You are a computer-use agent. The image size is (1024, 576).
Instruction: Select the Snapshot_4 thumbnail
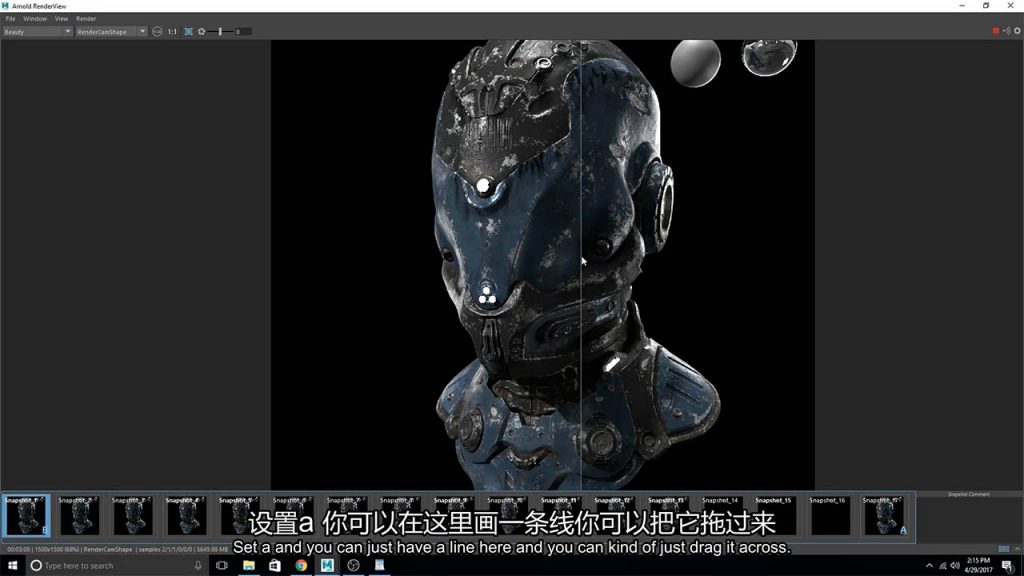[x=186, y=515]
